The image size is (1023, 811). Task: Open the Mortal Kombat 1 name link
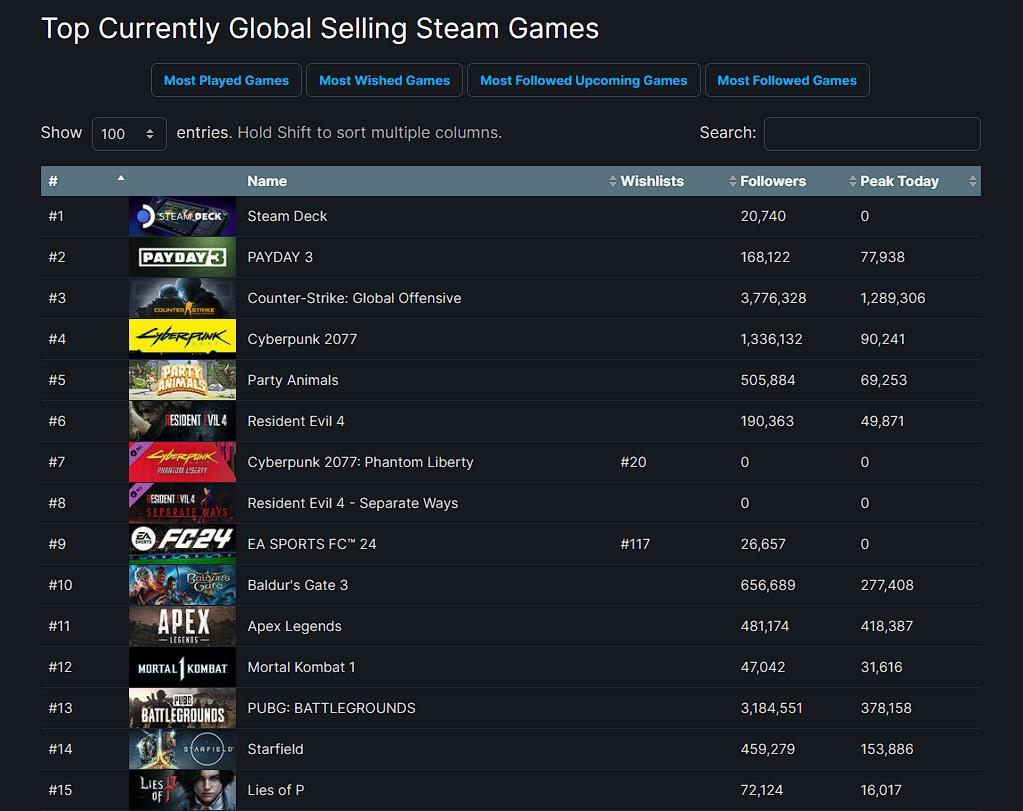click(x=301, y=667)
